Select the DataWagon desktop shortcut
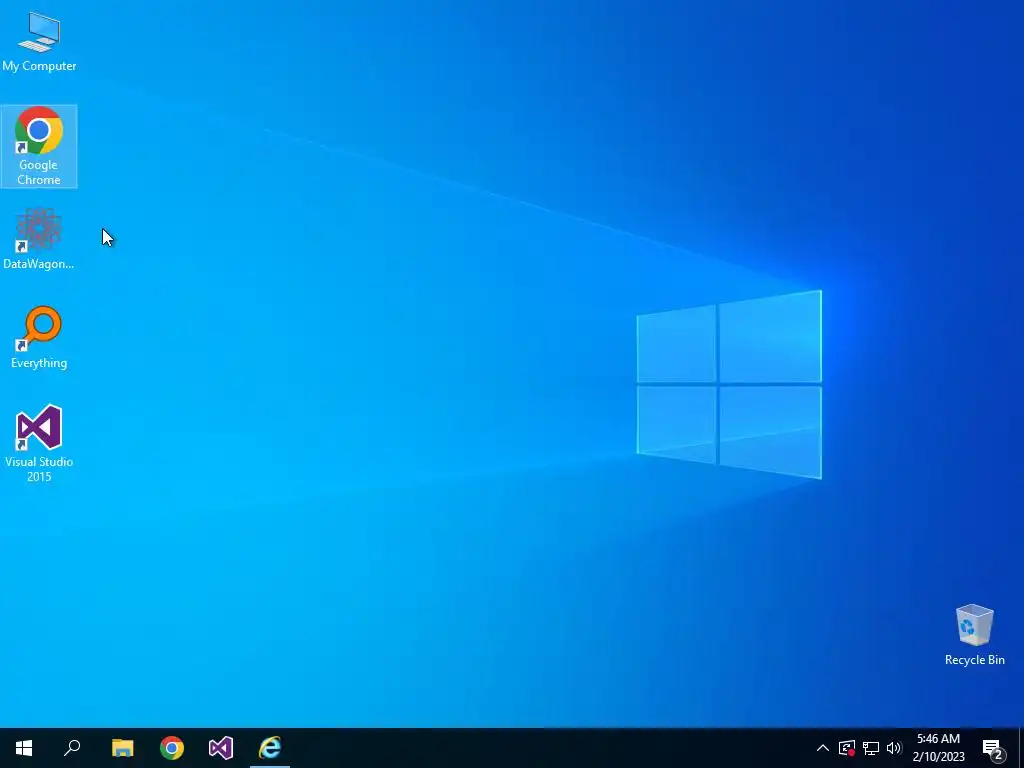Screen dimensions: 1024x768 point(39,239)
